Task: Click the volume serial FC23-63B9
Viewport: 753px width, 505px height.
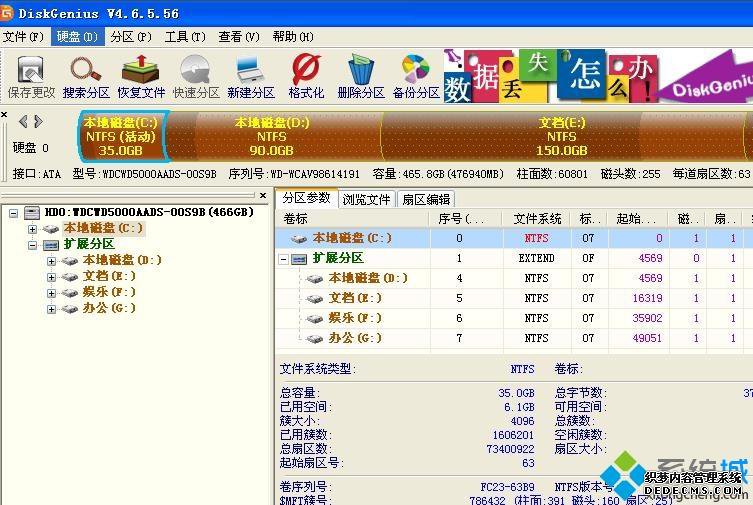Action: click(x=507, y=487)
